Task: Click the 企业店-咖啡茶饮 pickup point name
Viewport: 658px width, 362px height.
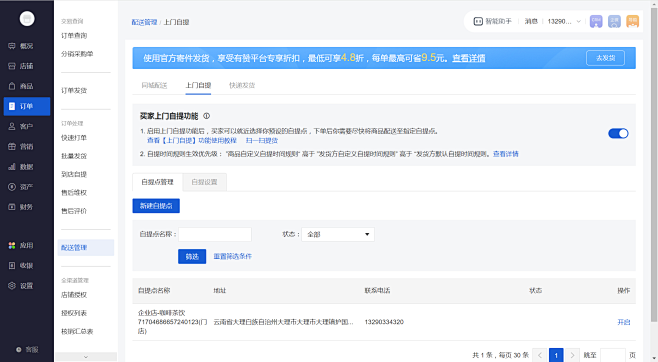Action: [172, 322]
